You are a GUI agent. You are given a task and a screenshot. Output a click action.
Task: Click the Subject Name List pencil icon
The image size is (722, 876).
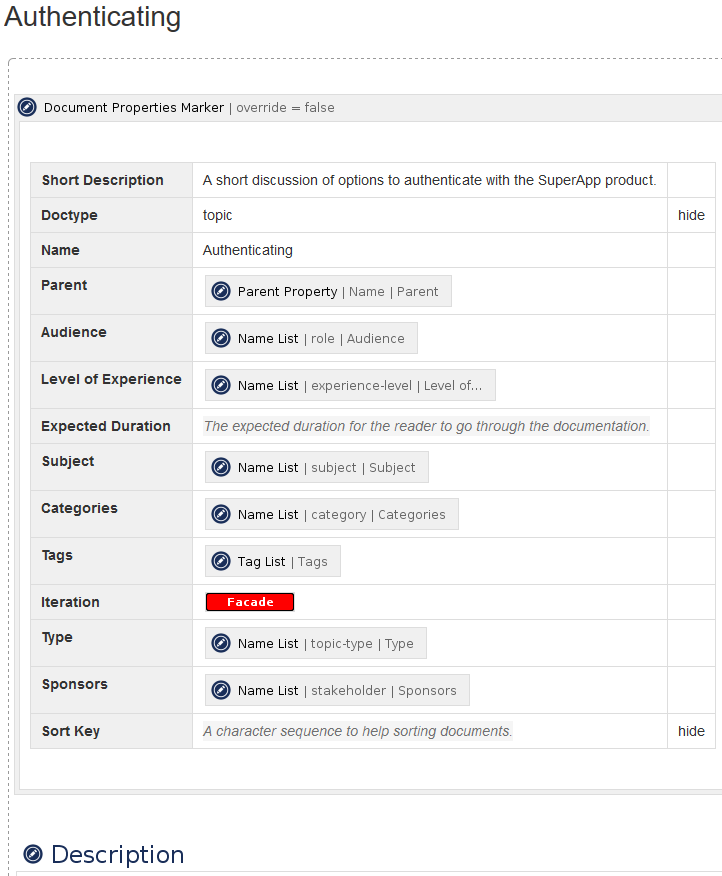click(221, 468)
